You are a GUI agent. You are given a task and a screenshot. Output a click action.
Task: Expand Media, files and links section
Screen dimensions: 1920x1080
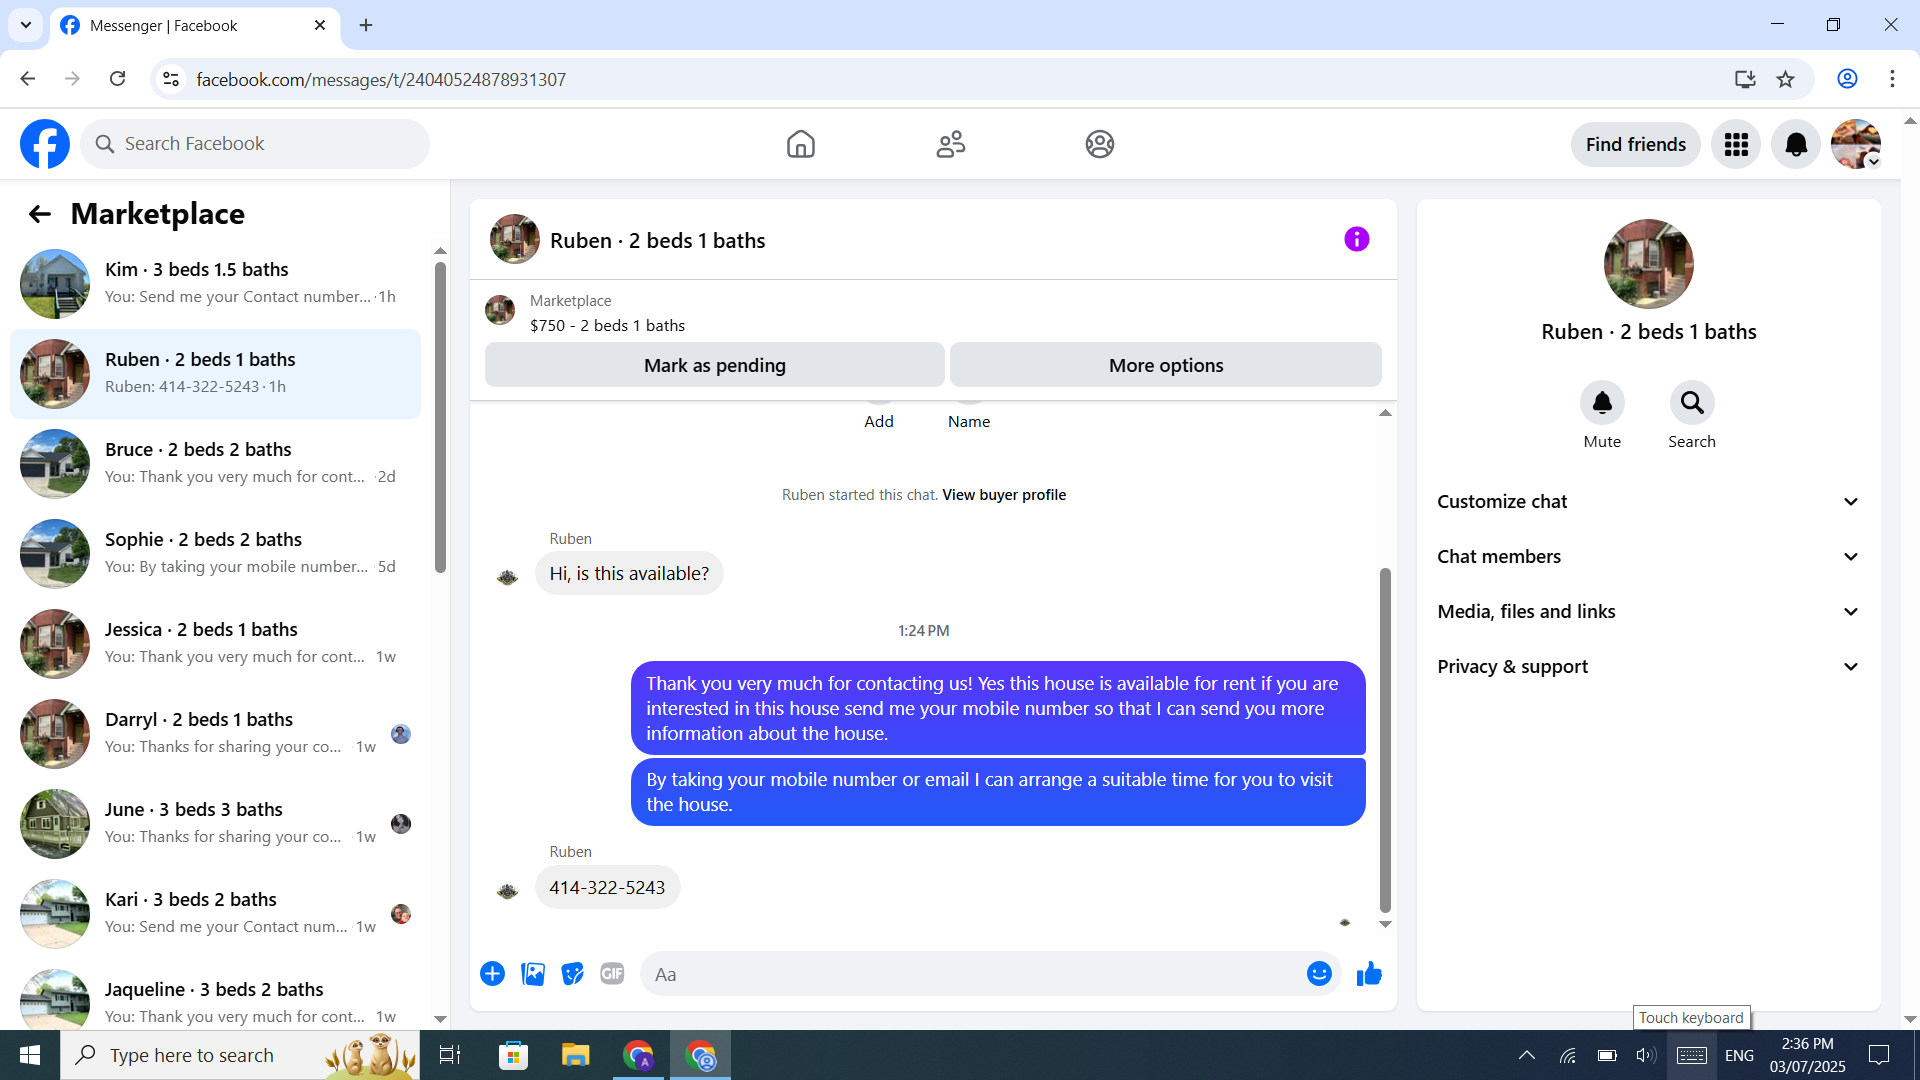pyautogui.click(x=1648, y=612)
